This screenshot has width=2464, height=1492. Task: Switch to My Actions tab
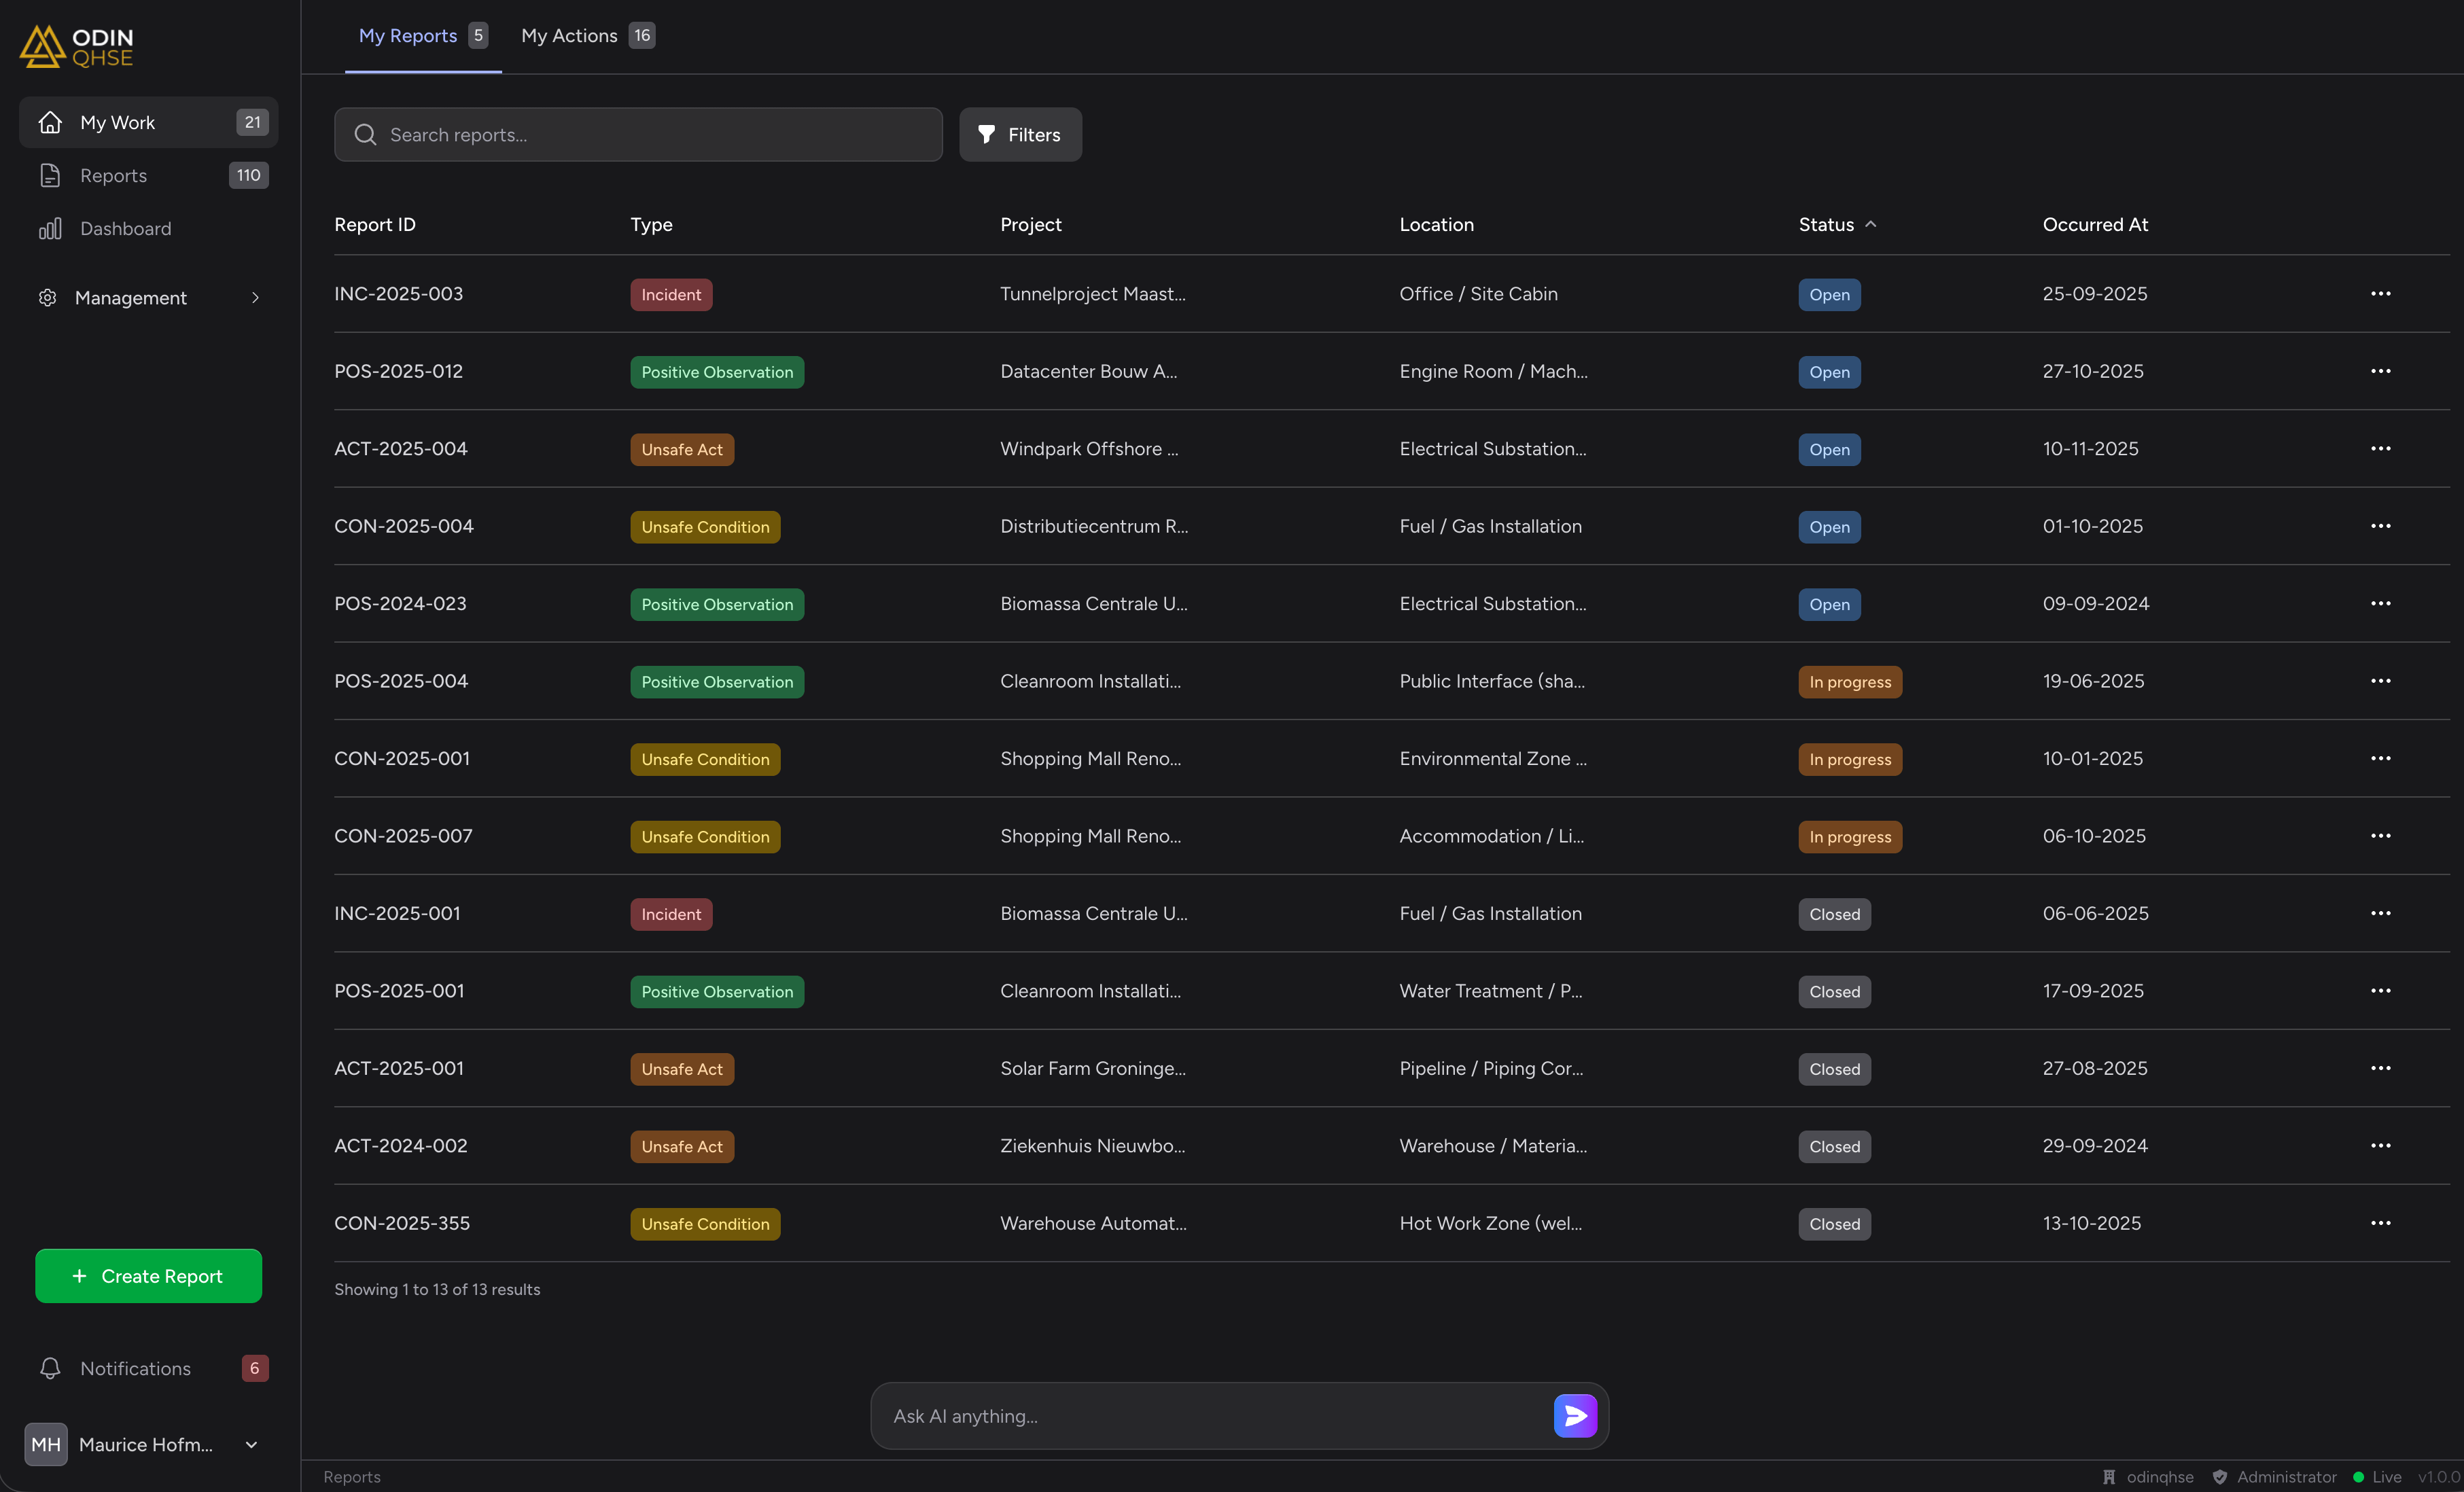(x=587, y=36)
